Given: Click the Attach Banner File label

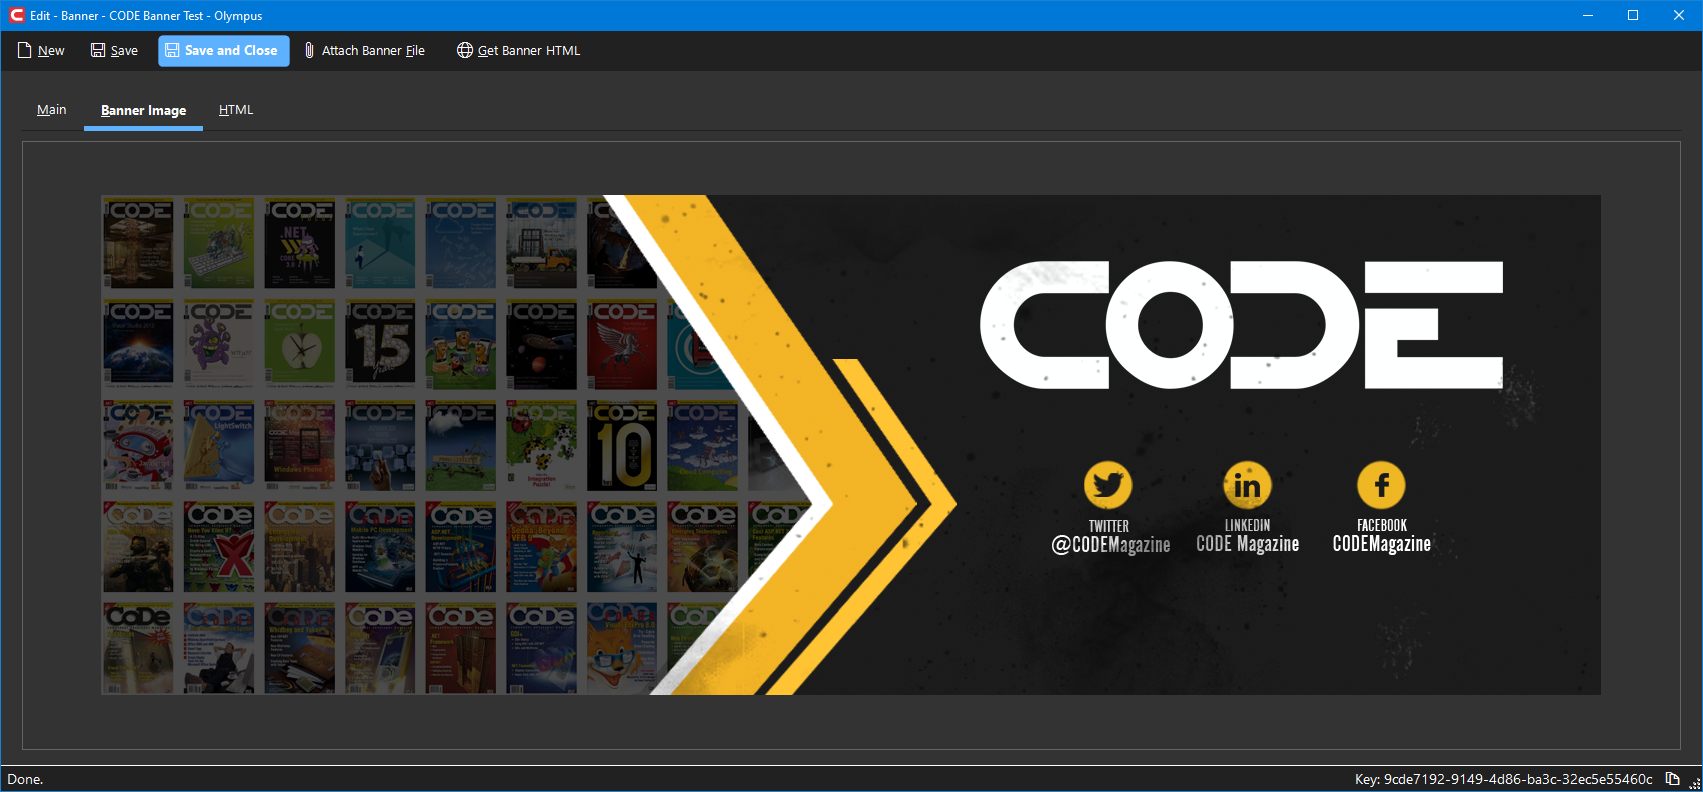Looking at the screenshot, I should click(x=373, y=51).
